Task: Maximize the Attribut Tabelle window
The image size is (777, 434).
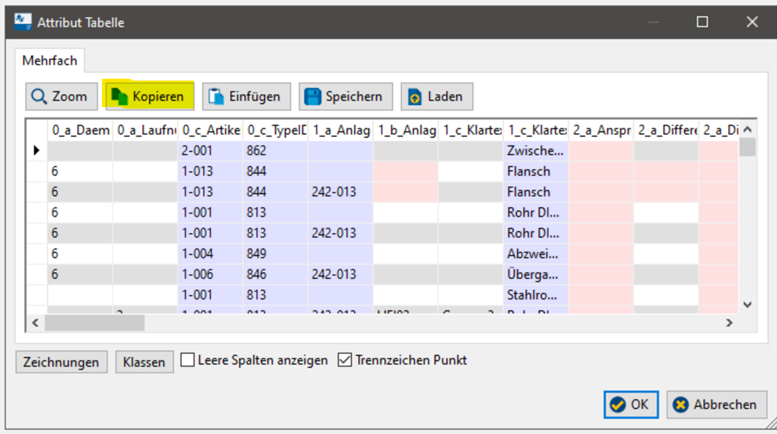Action: pyautogui.click(x=702, y=21)
